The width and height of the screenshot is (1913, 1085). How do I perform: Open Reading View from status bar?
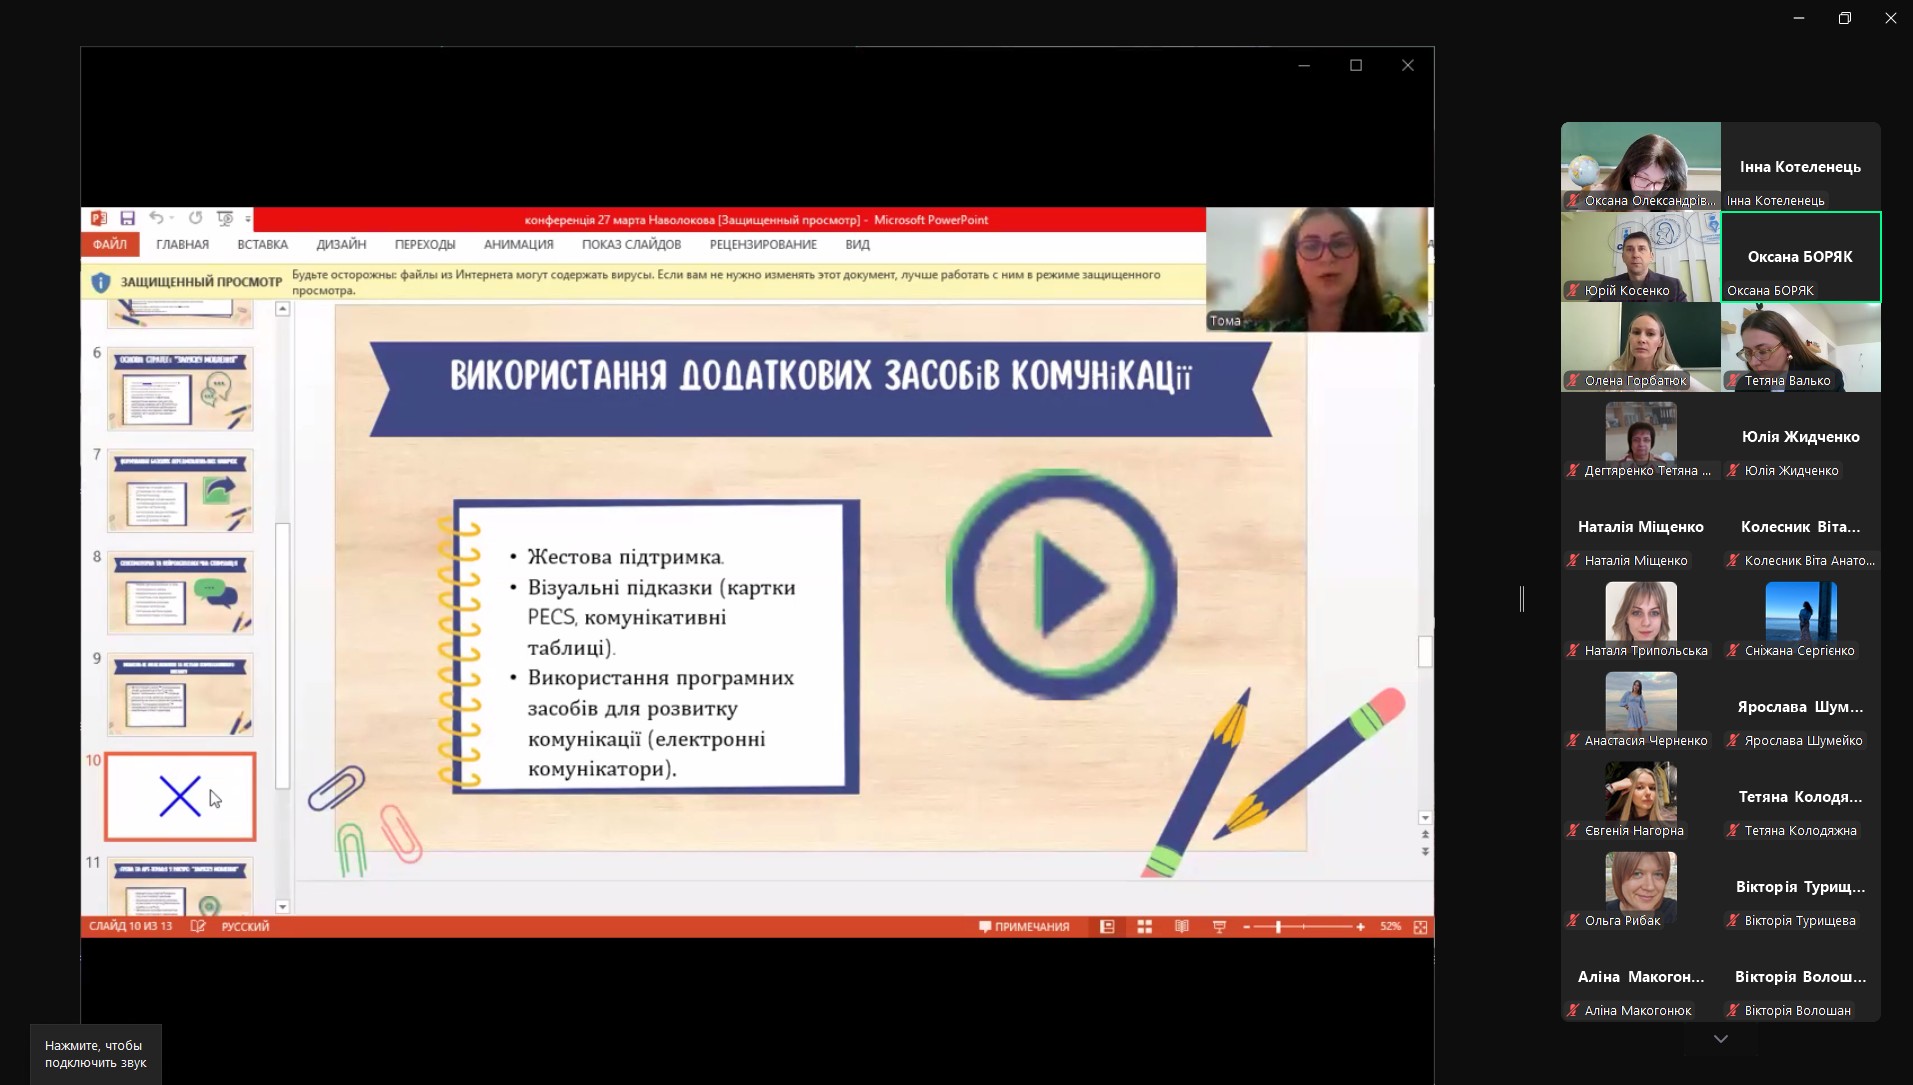tap(1181, 927)
